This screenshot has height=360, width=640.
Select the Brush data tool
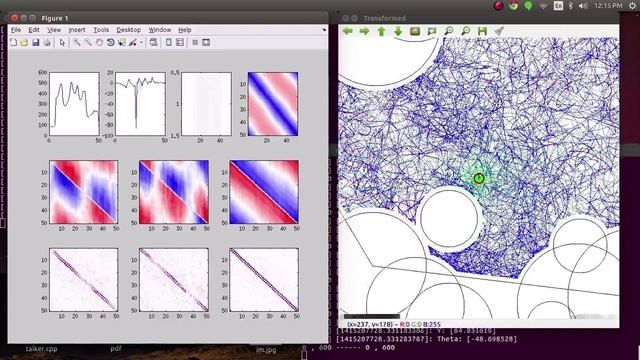coord(133,42)
